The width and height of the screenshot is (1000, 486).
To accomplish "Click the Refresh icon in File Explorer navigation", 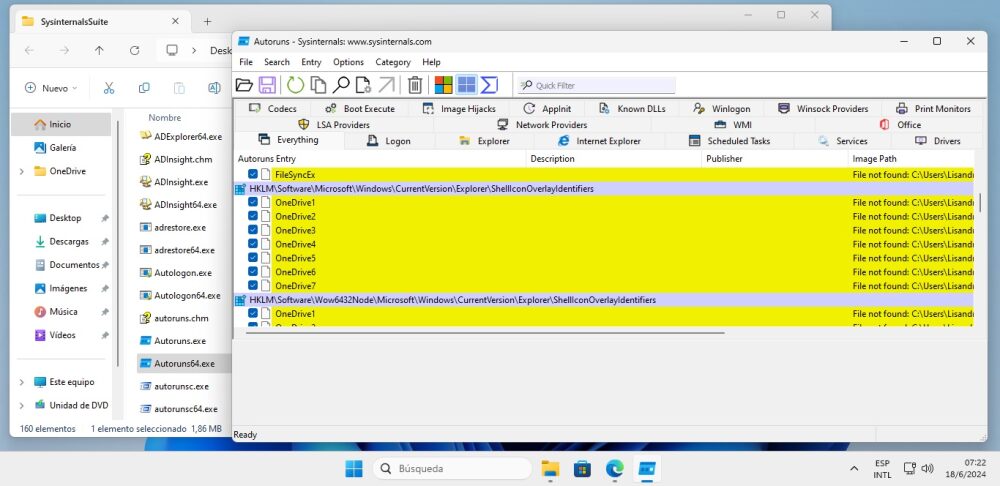I will pyautogui.click(x=134, y=50).
